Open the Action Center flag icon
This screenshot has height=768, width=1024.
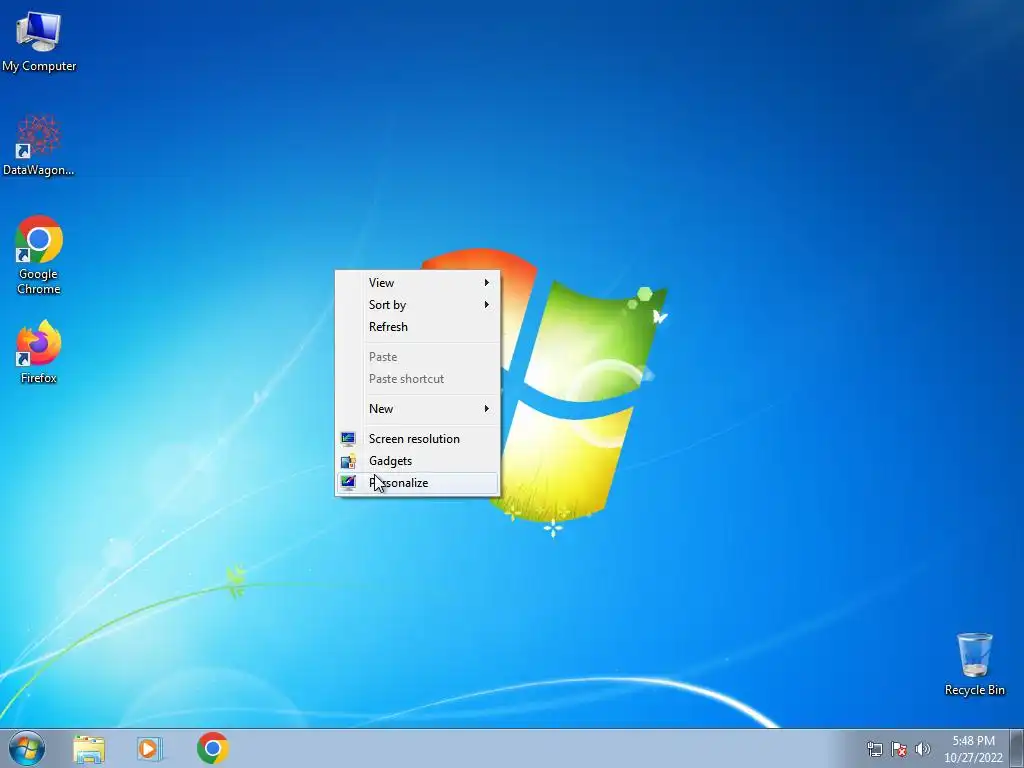click(899, 749)
